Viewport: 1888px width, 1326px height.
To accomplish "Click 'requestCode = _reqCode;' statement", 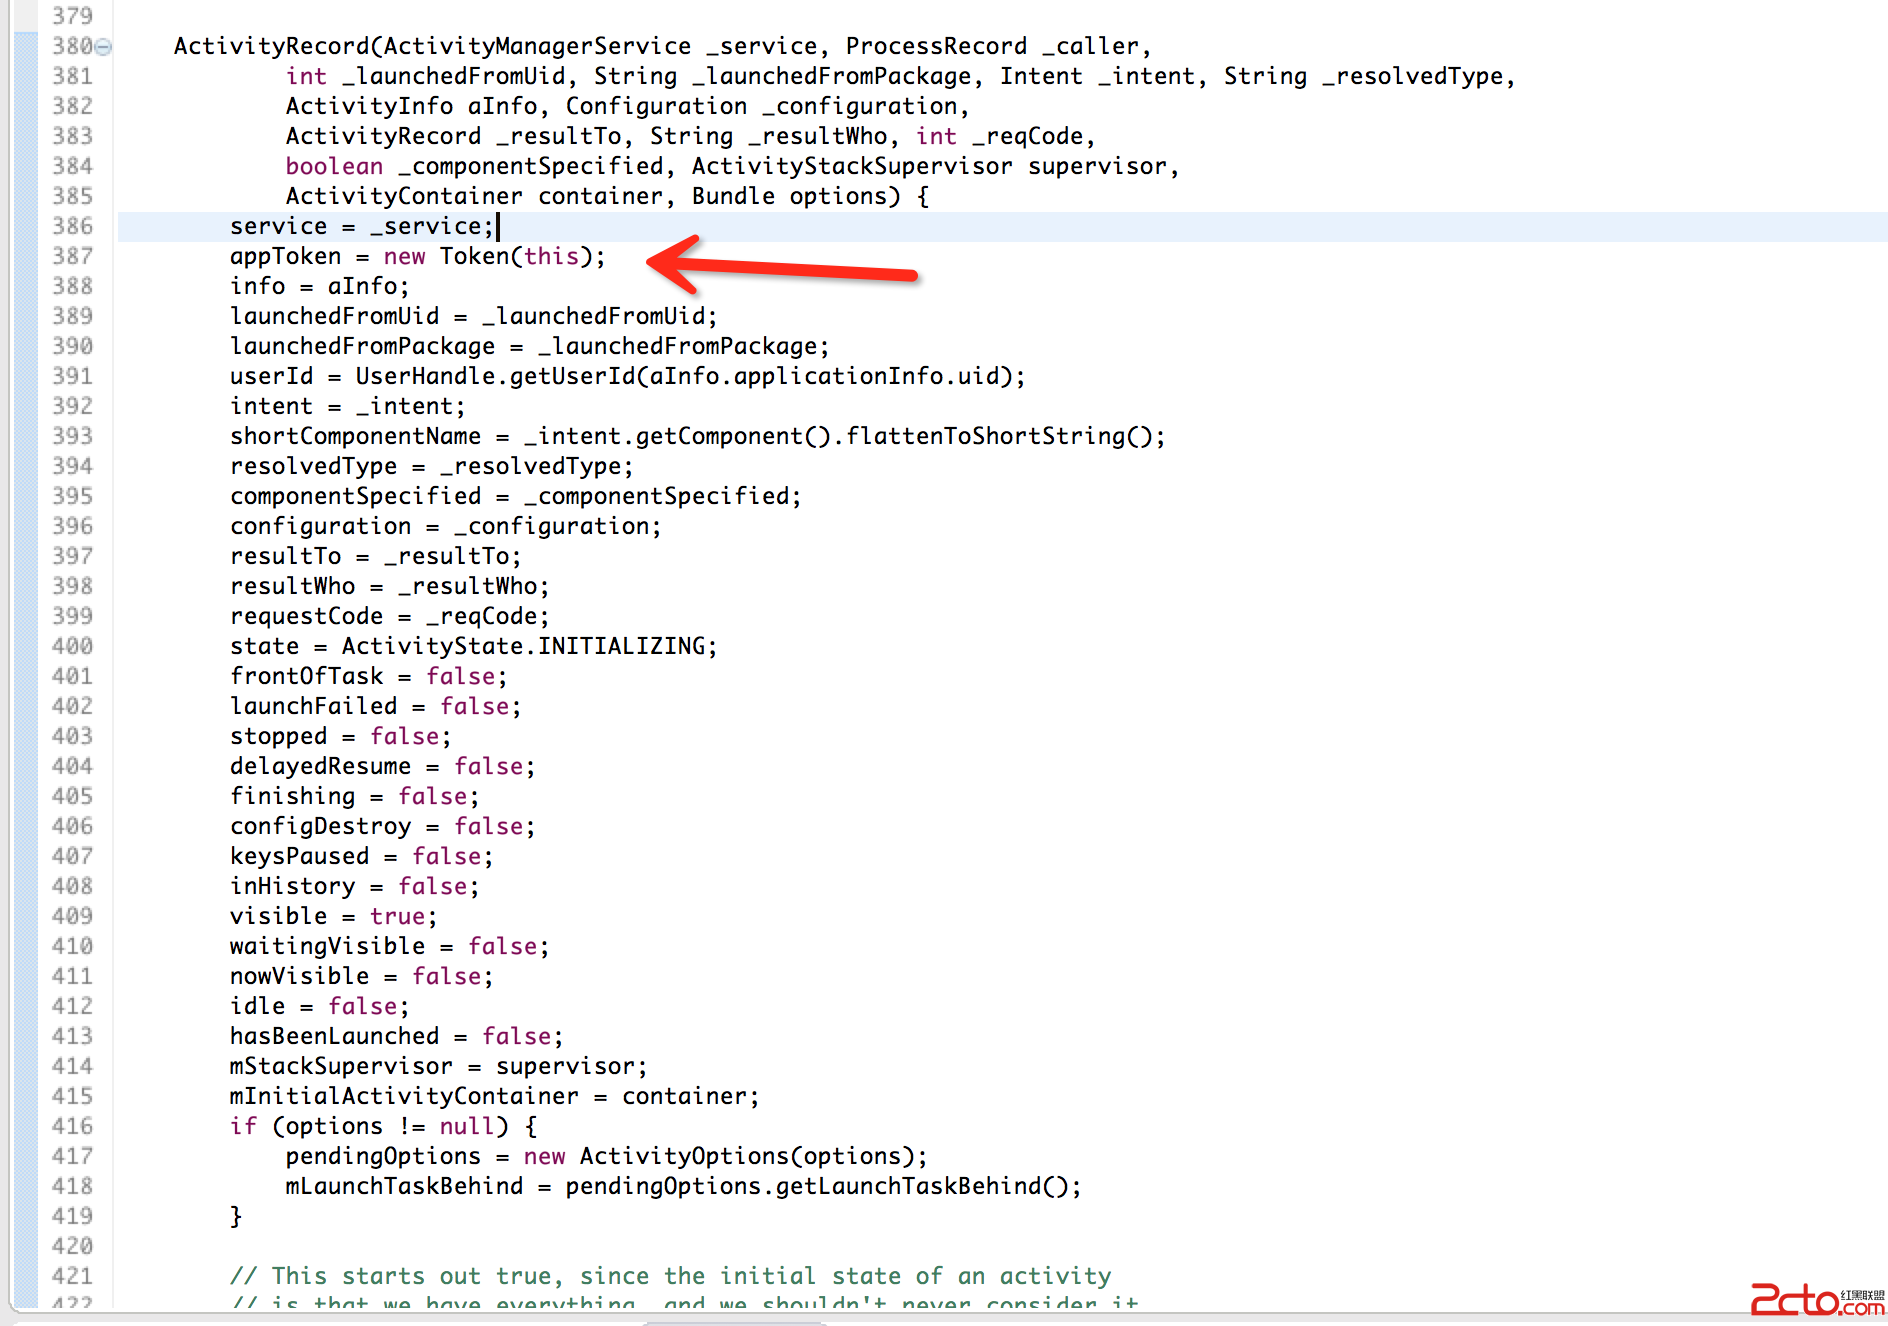I will point(390,616).
